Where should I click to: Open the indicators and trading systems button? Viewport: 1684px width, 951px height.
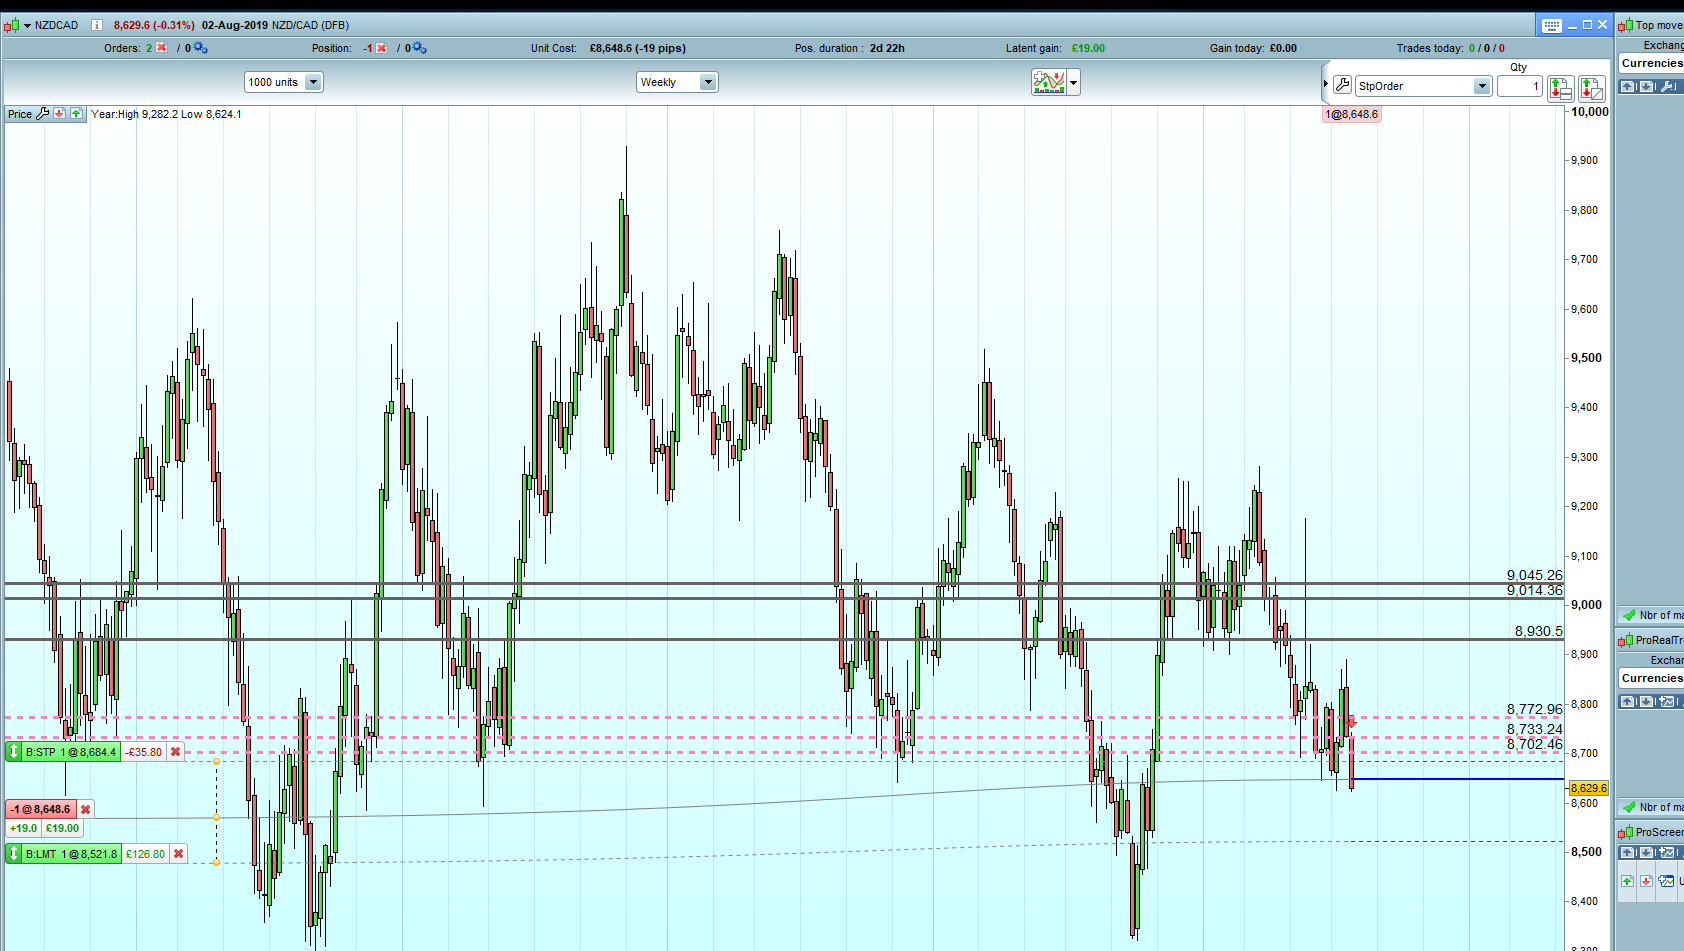1048,82
